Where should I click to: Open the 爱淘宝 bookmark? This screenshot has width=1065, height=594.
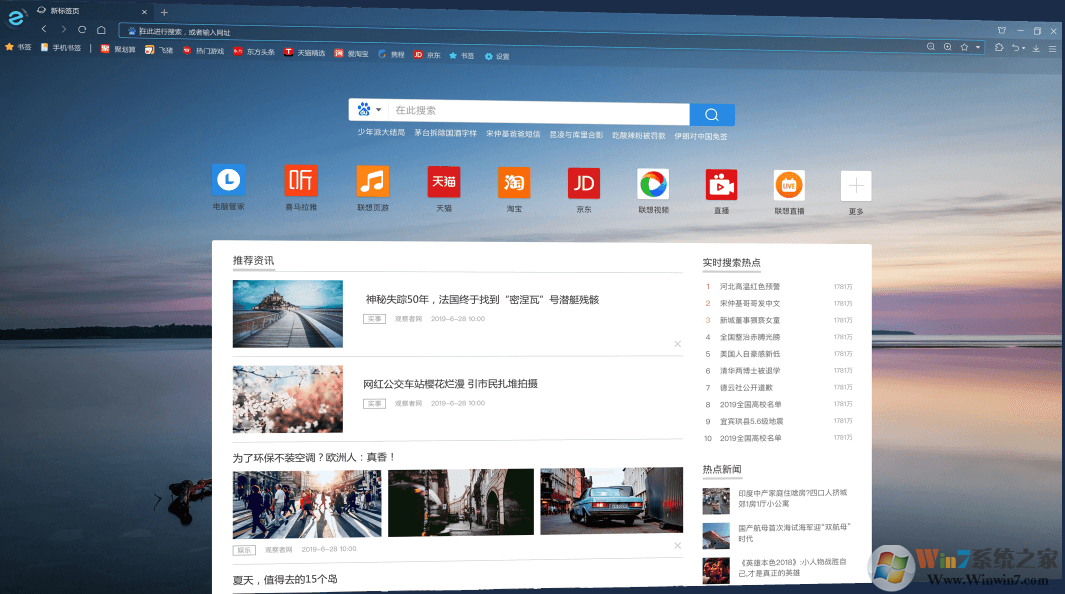[351, 53]
